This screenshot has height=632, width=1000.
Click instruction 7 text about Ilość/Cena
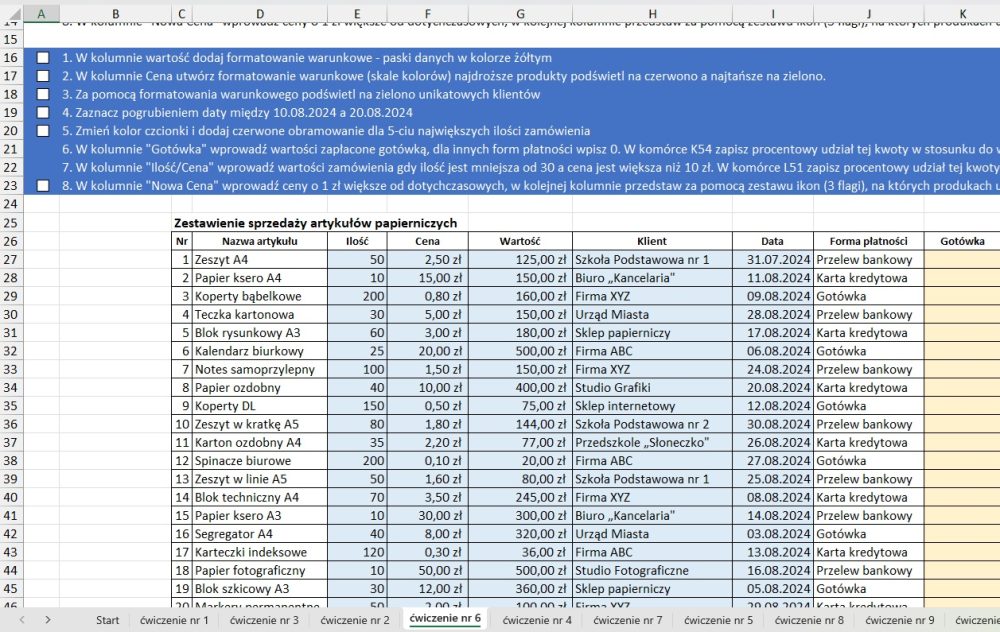tap(531, 167)
